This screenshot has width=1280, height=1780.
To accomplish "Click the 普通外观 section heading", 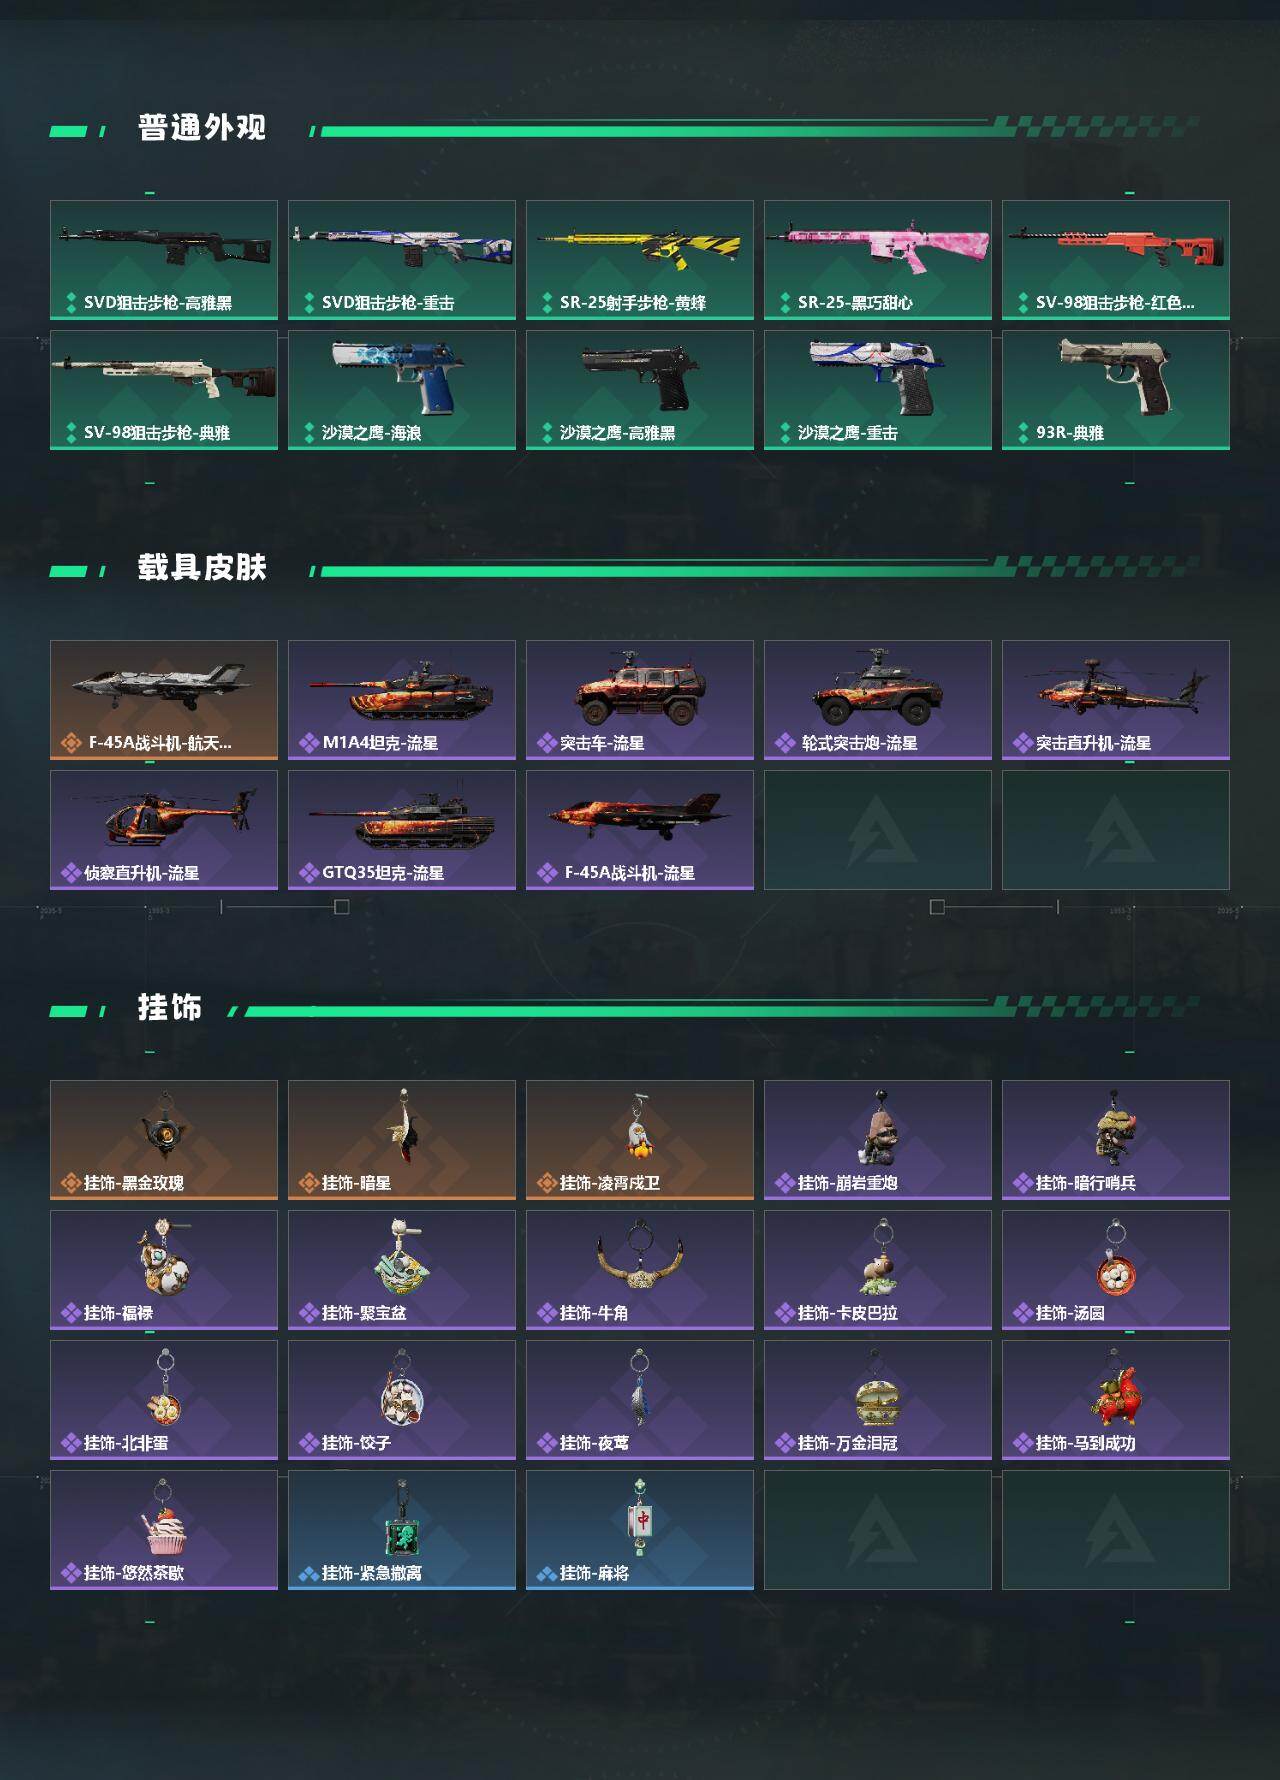I will click(x=202, y=128).
